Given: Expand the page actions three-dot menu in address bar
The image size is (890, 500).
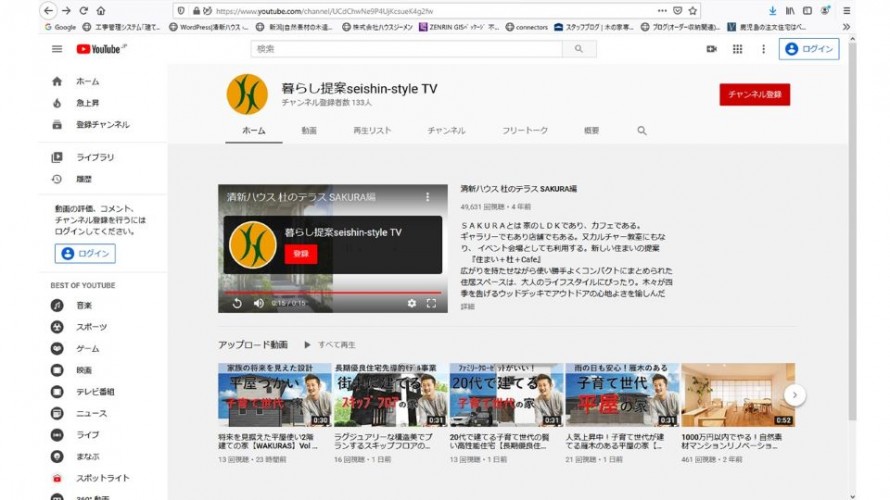Looking at the screenshot, I should pyautogui.click(x=662, y=11).
